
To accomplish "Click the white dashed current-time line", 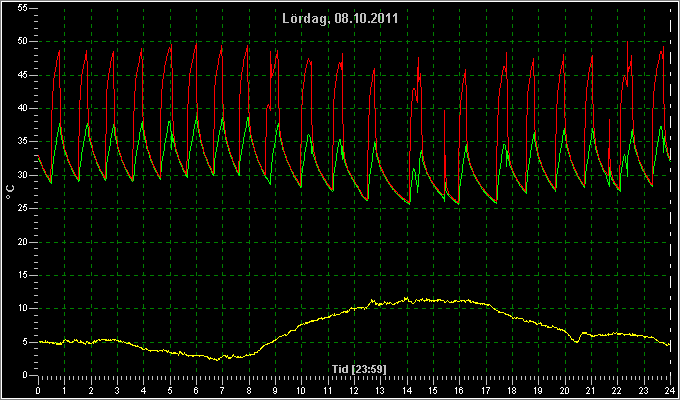I will tap(670, 191).
